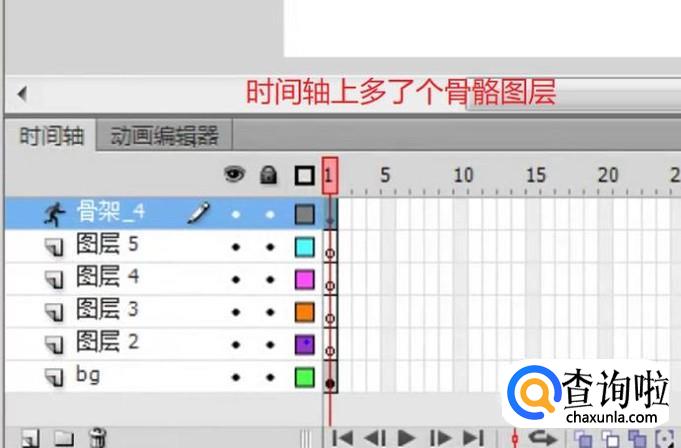The width and height of the screenshot is (681, 448).
Task: Select the 图层 4 layer
Action: pos(108,277)
